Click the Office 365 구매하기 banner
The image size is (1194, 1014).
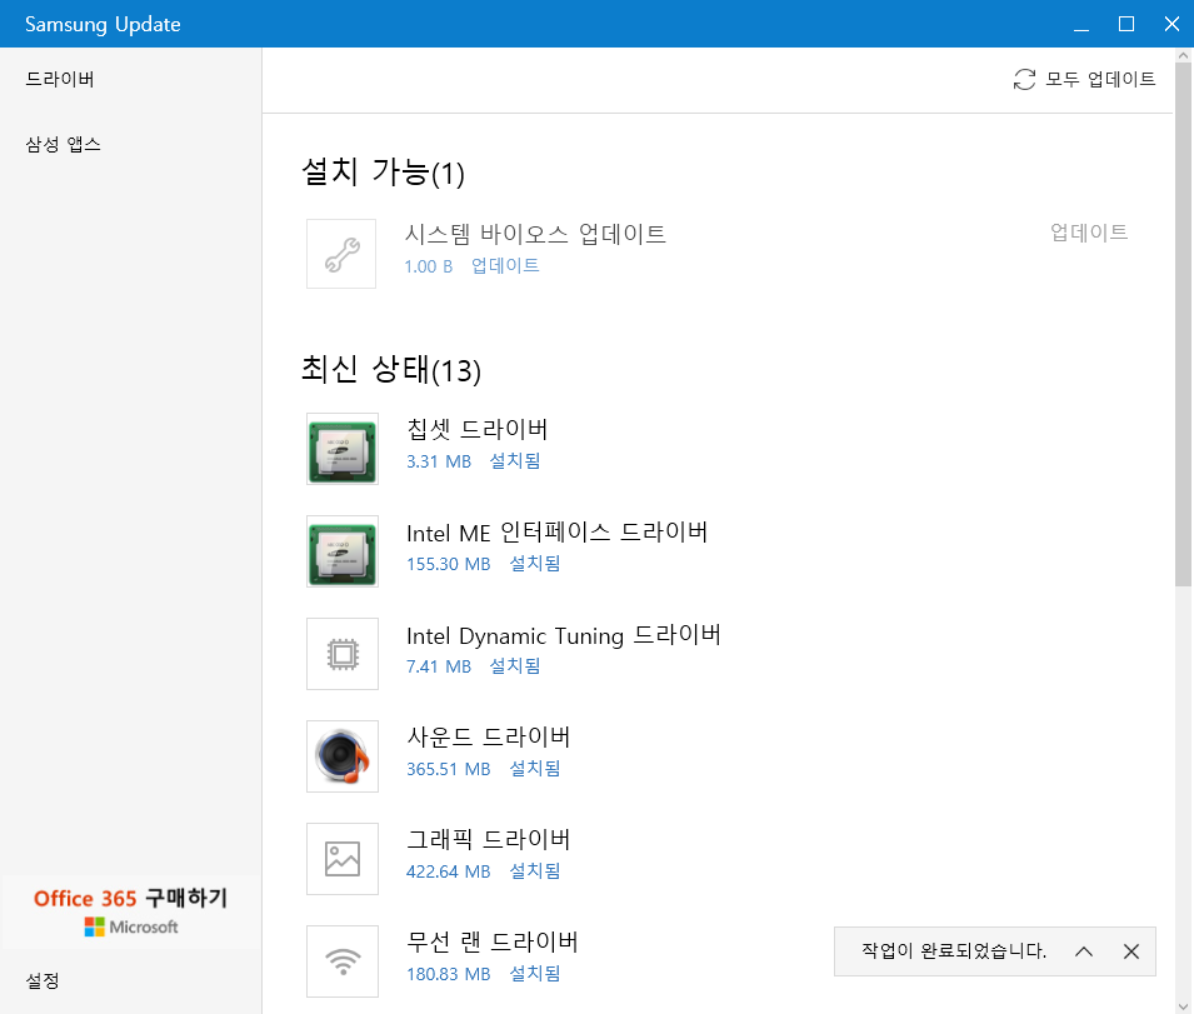point(130,911)
